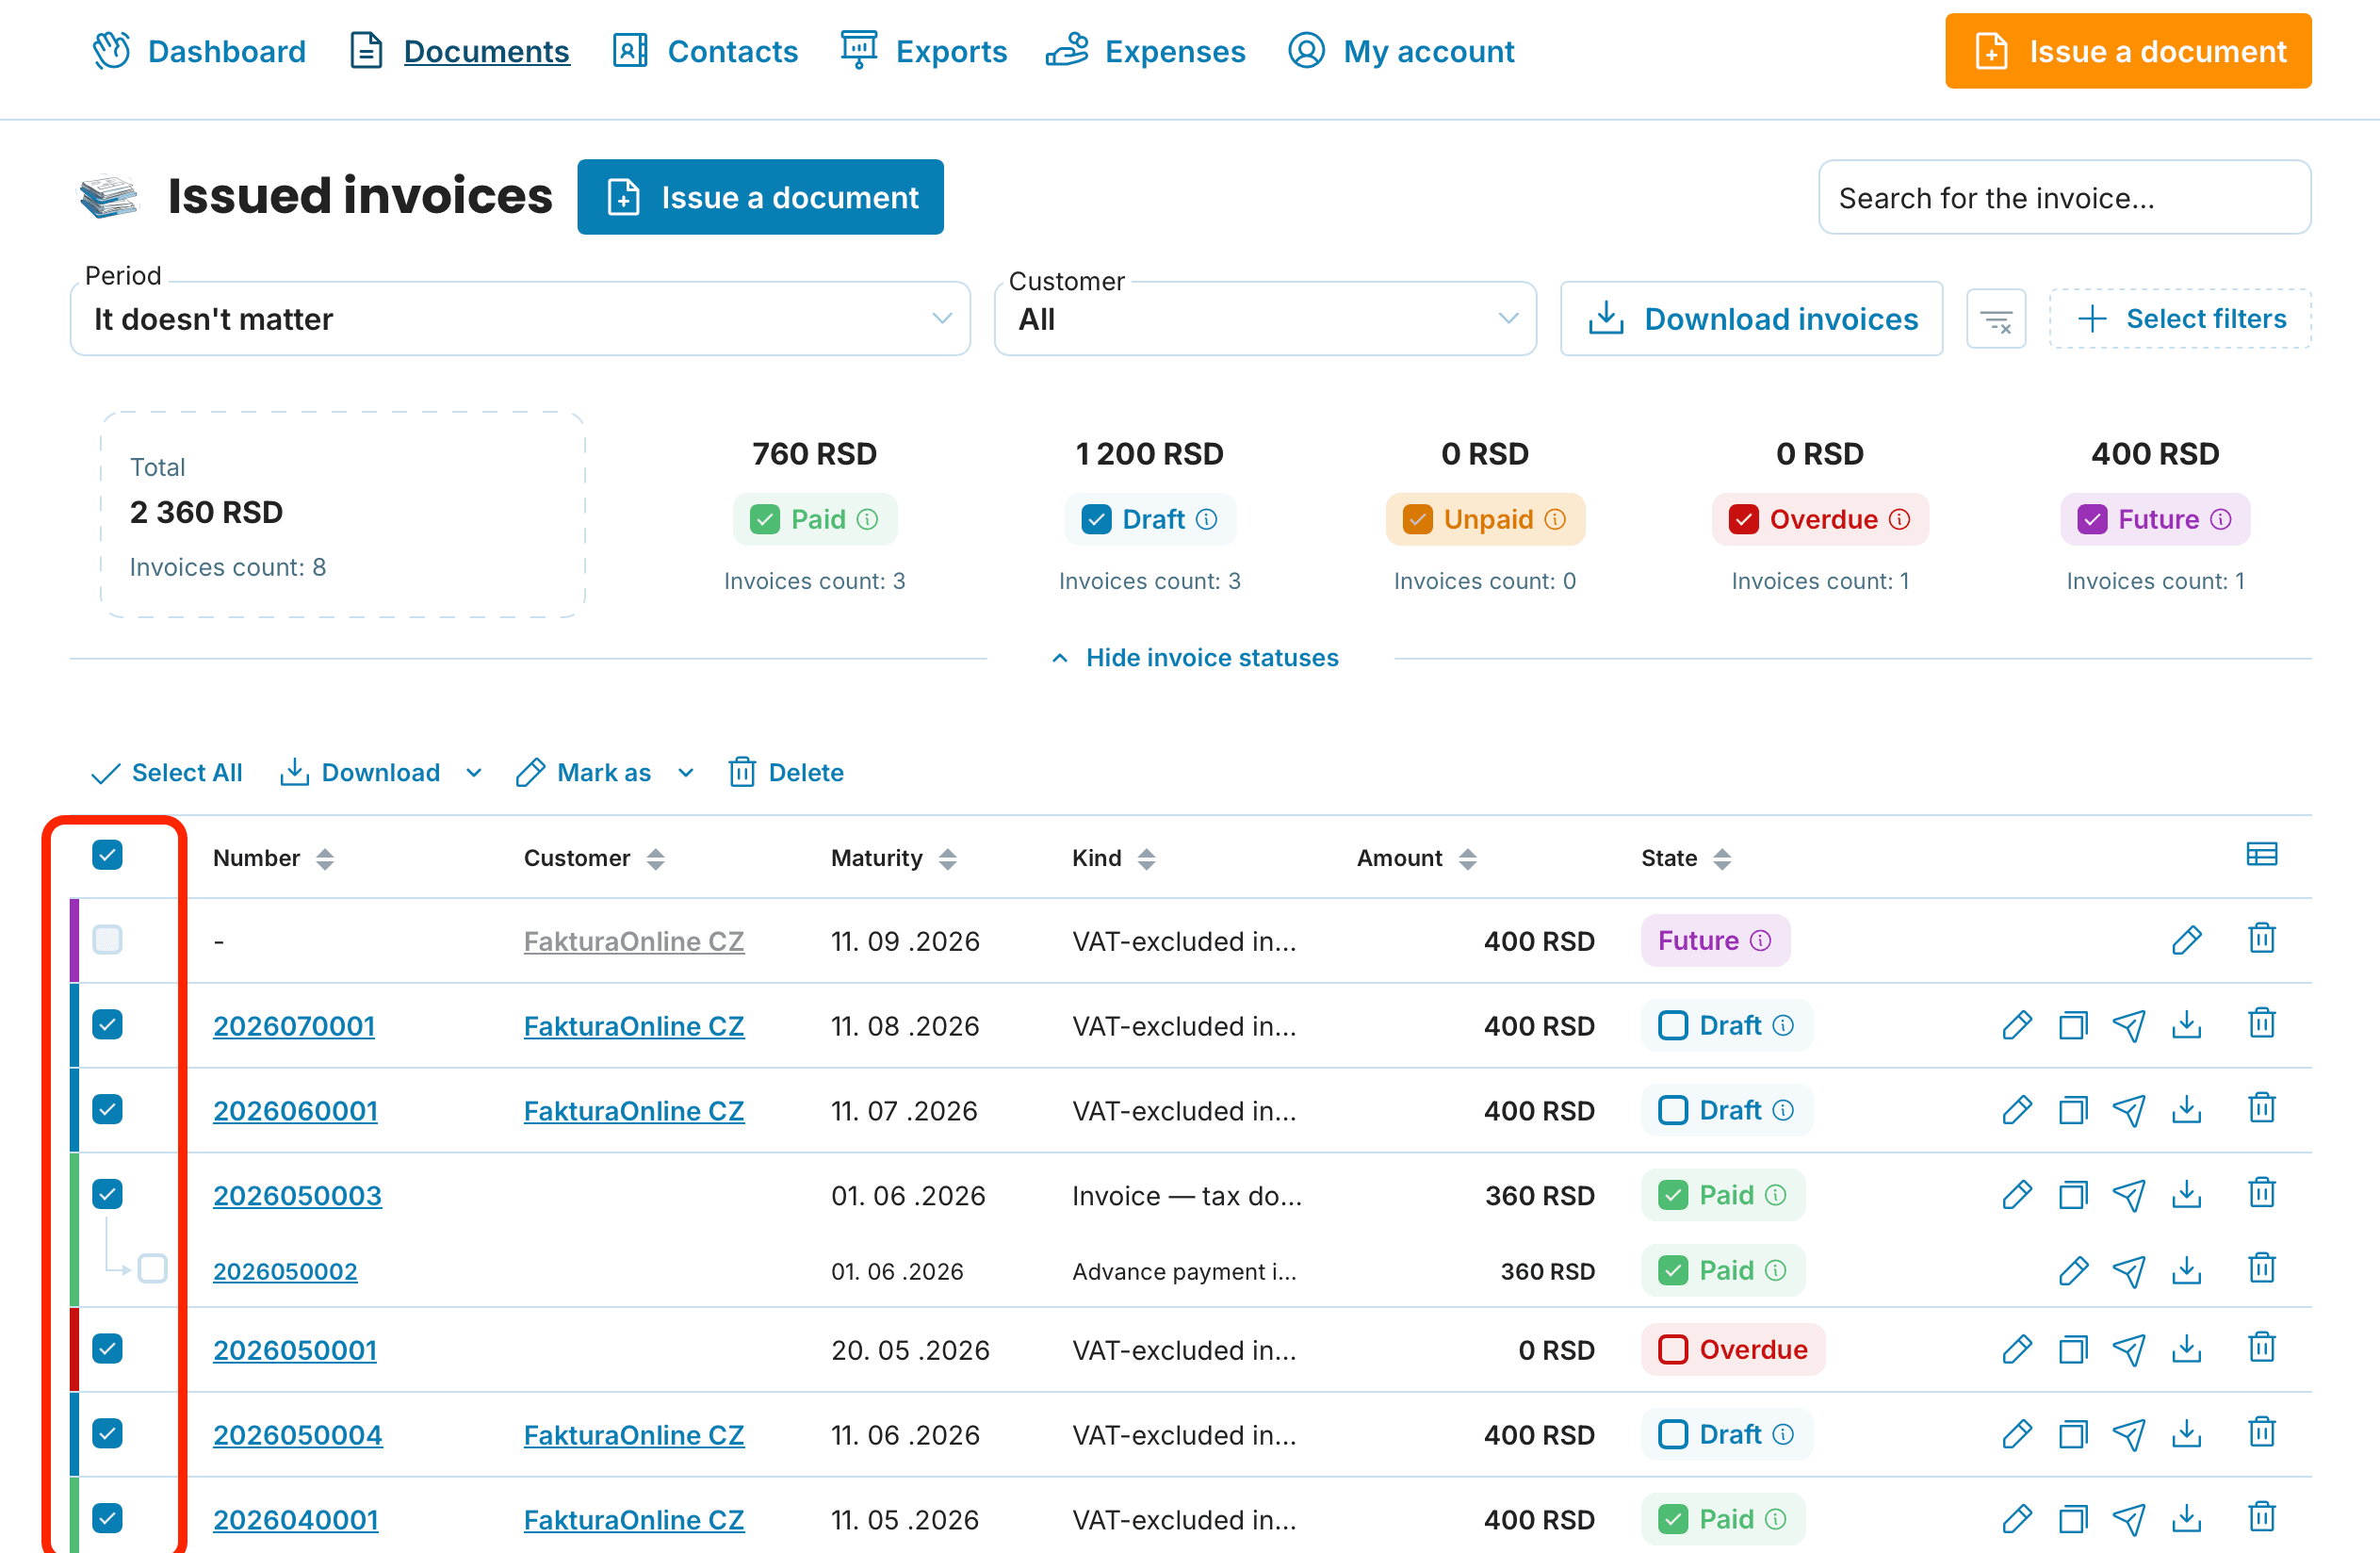Open invoice number 2026050001 link
This screenshot has height=1553, width=2380.
(295, 1350)
